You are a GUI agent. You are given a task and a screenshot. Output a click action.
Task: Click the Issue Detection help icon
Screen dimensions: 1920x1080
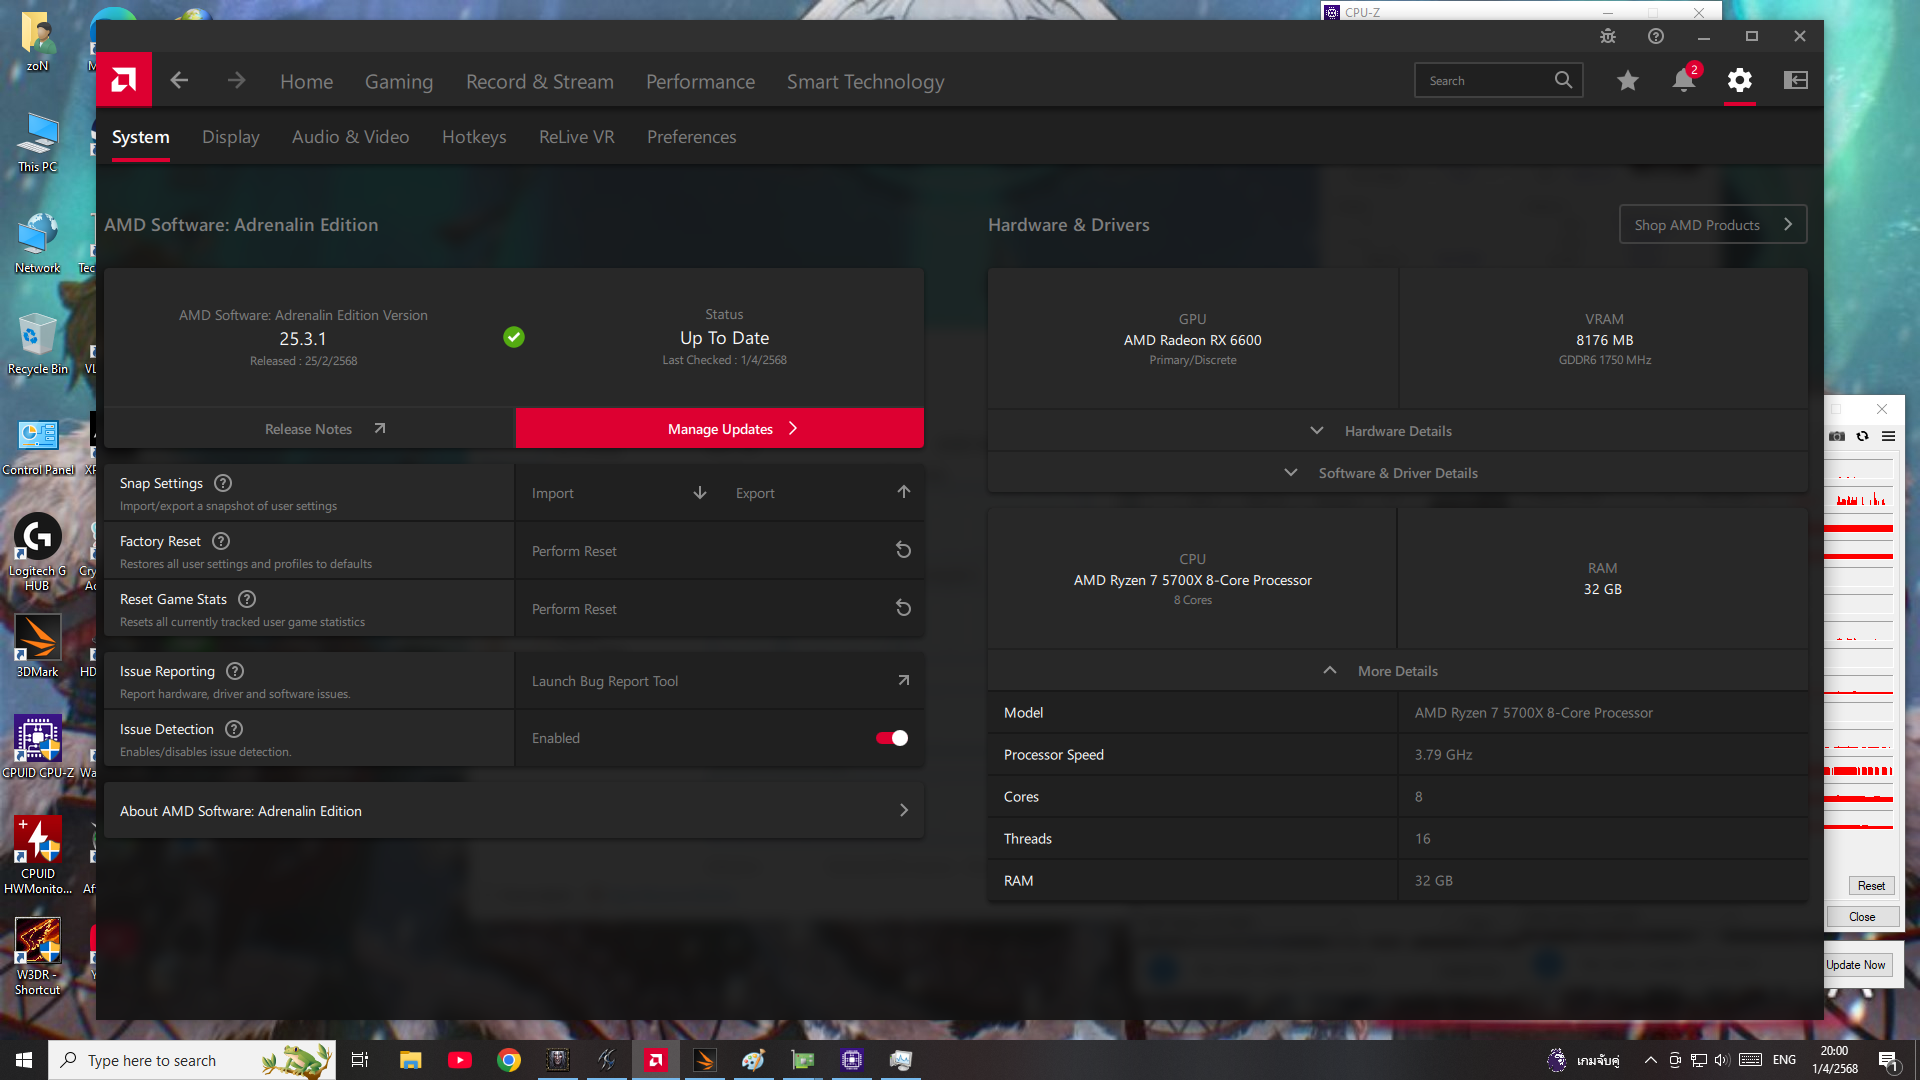coord(234,729)
